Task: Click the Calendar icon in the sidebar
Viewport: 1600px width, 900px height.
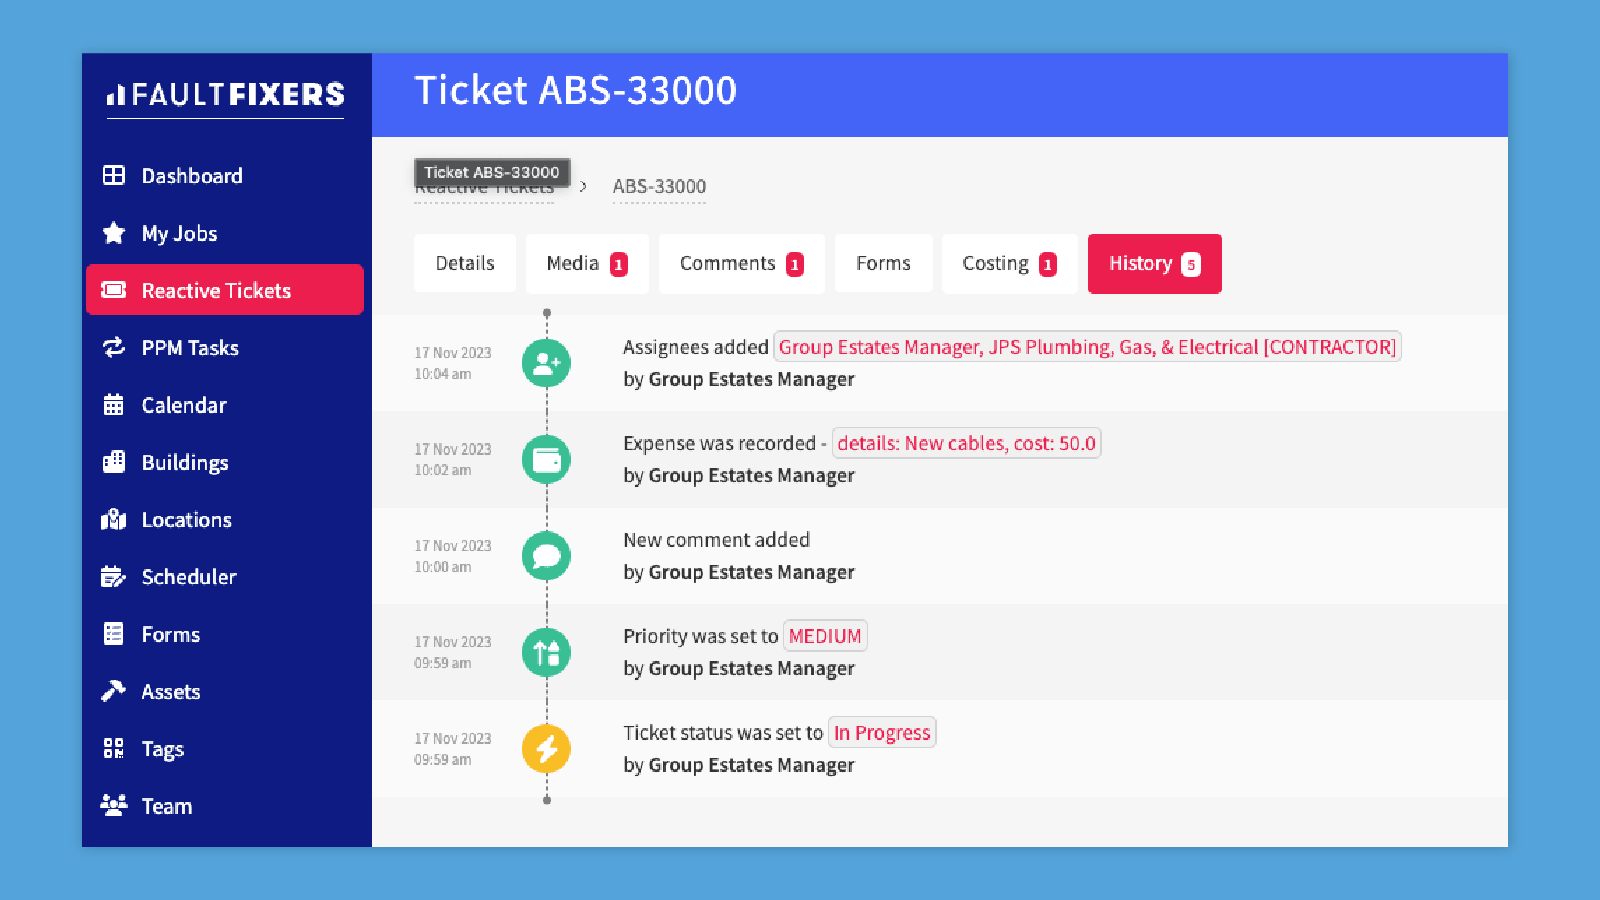Action: (113, 404)
